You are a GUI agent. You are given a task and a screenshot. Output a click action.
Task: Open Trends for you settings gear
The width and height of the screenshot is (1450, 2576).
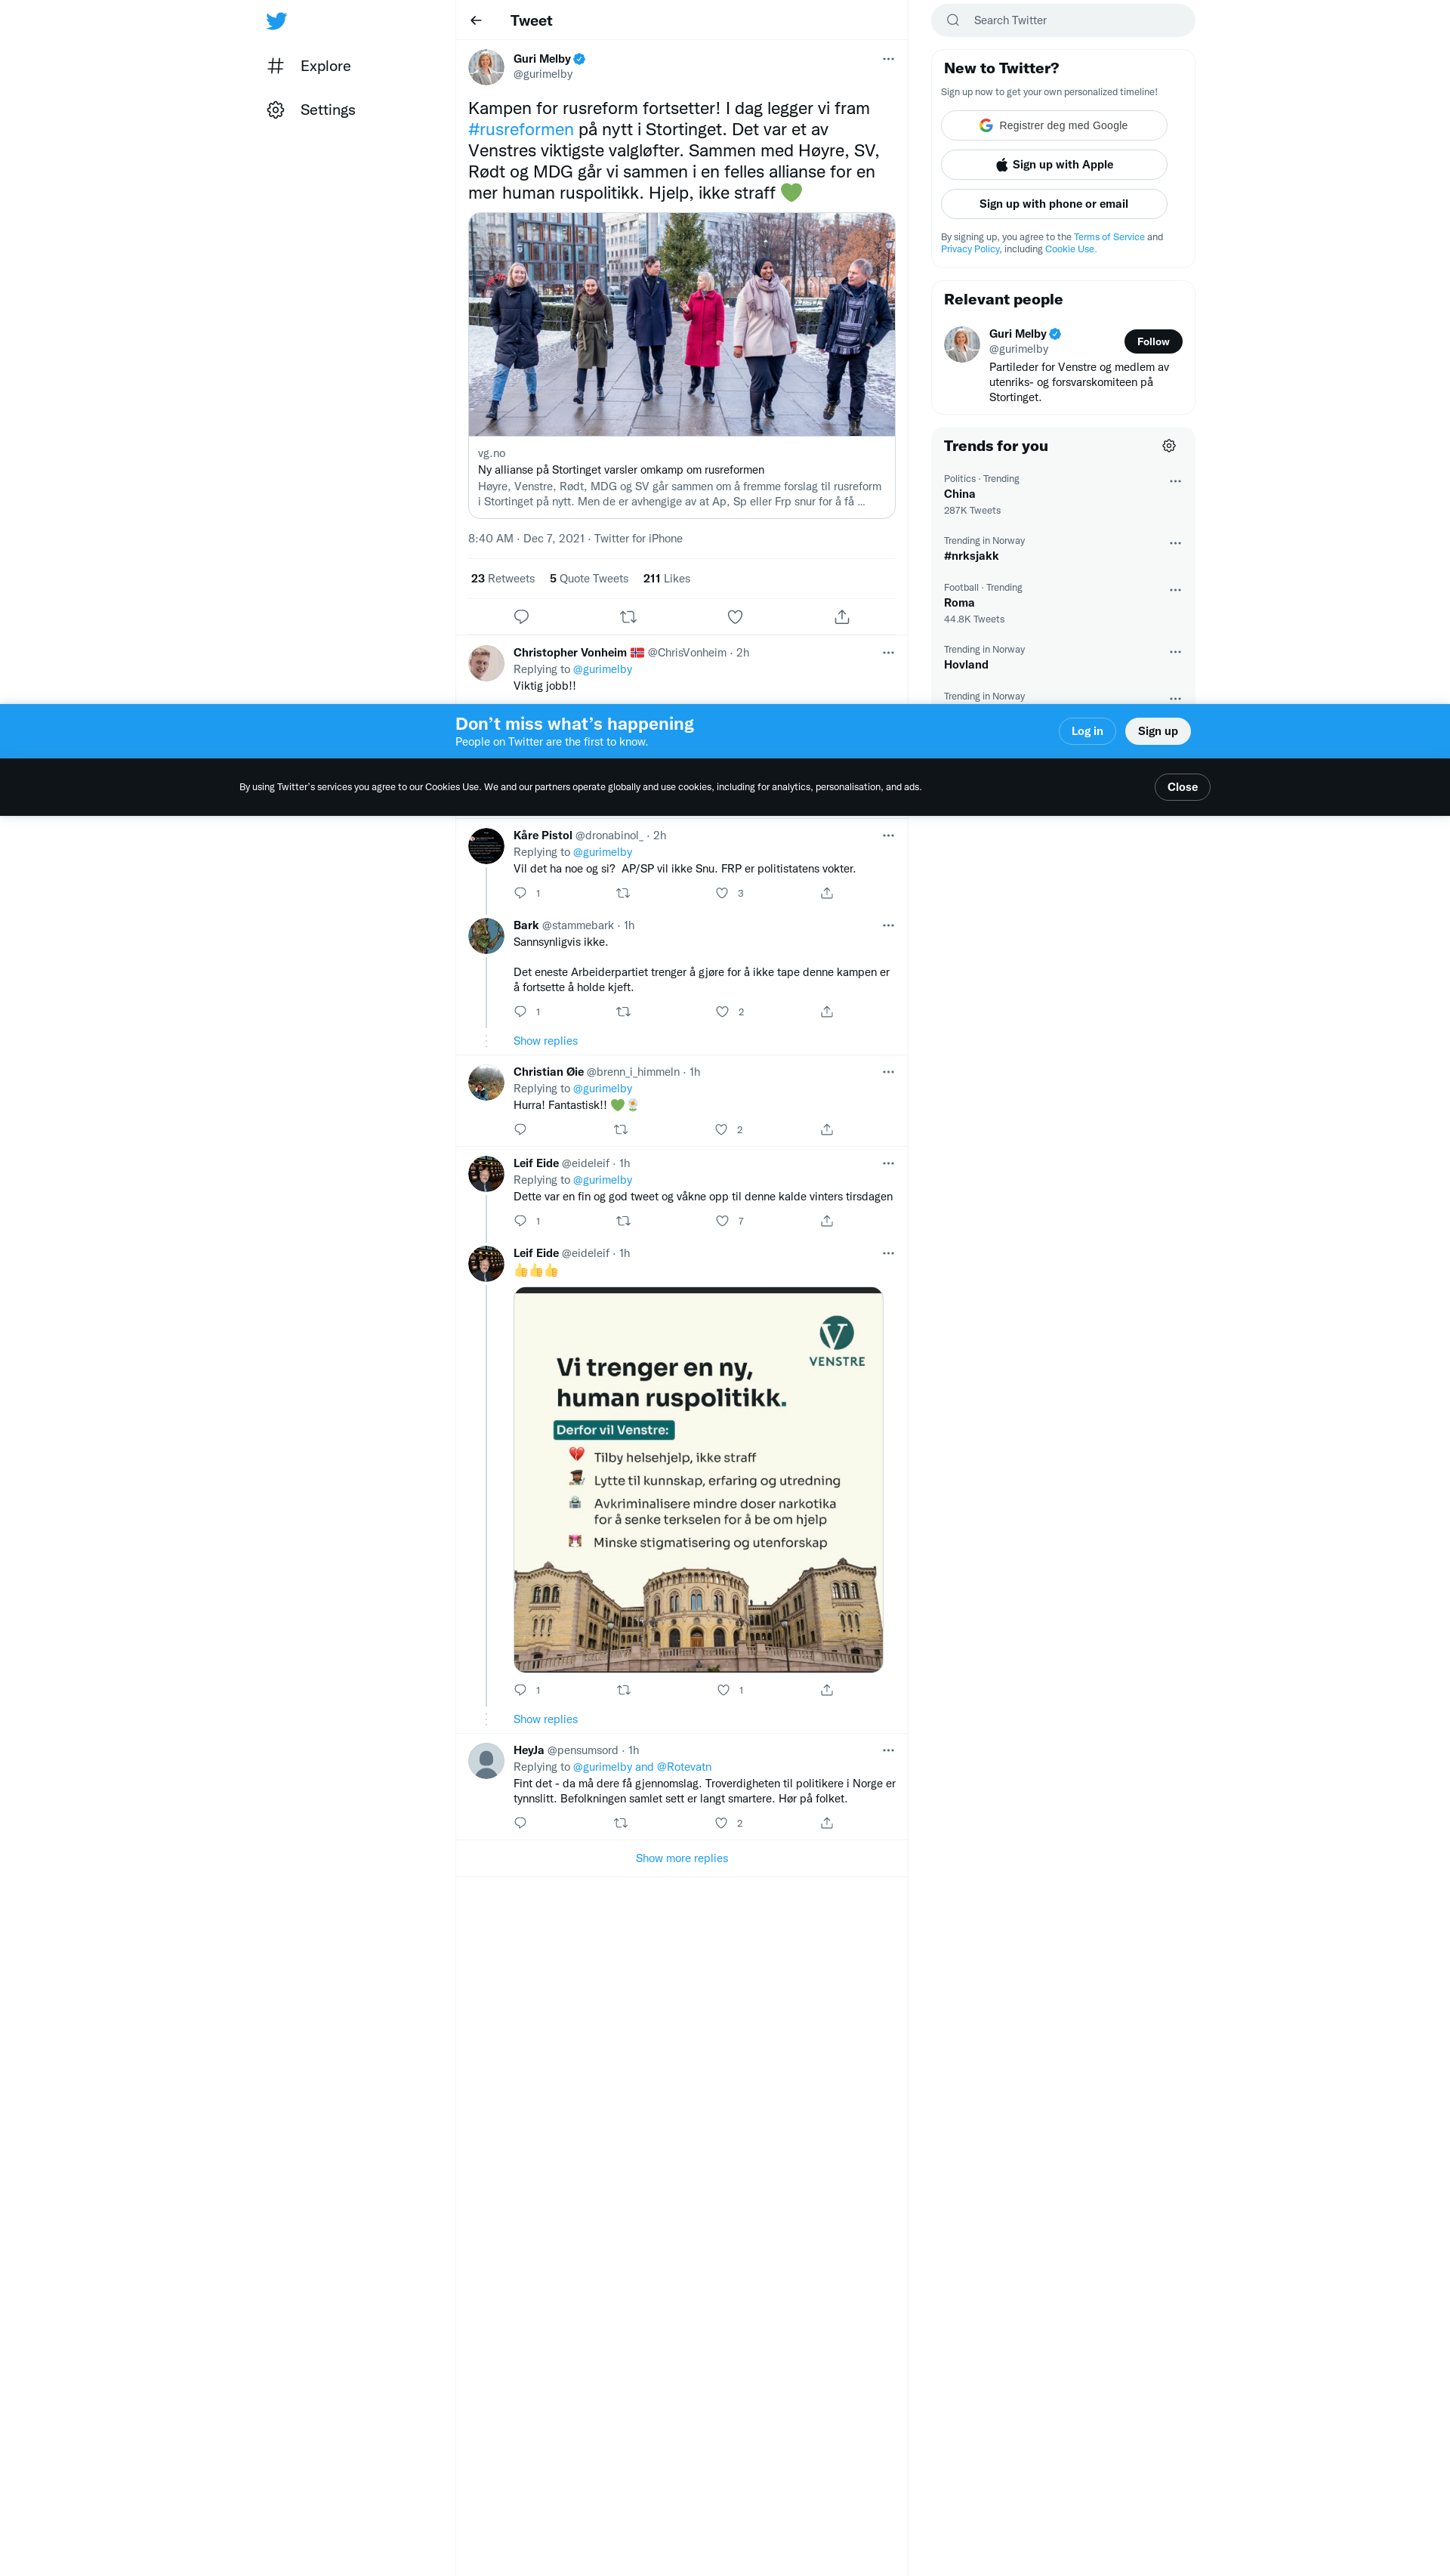point(1168,446)
